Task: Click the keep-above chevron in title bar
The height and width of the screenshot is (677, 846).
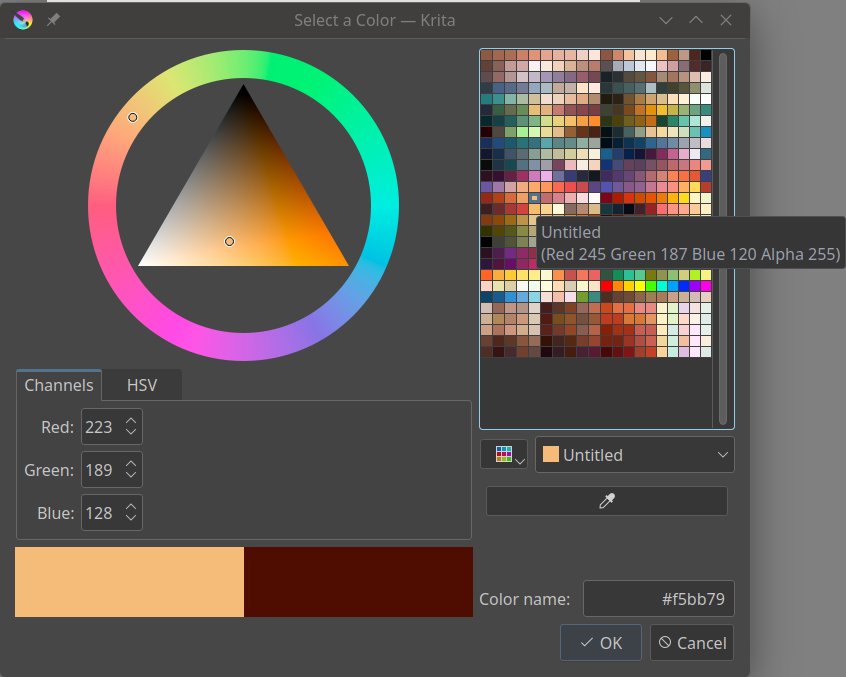Action: click(x=696, y=20)
